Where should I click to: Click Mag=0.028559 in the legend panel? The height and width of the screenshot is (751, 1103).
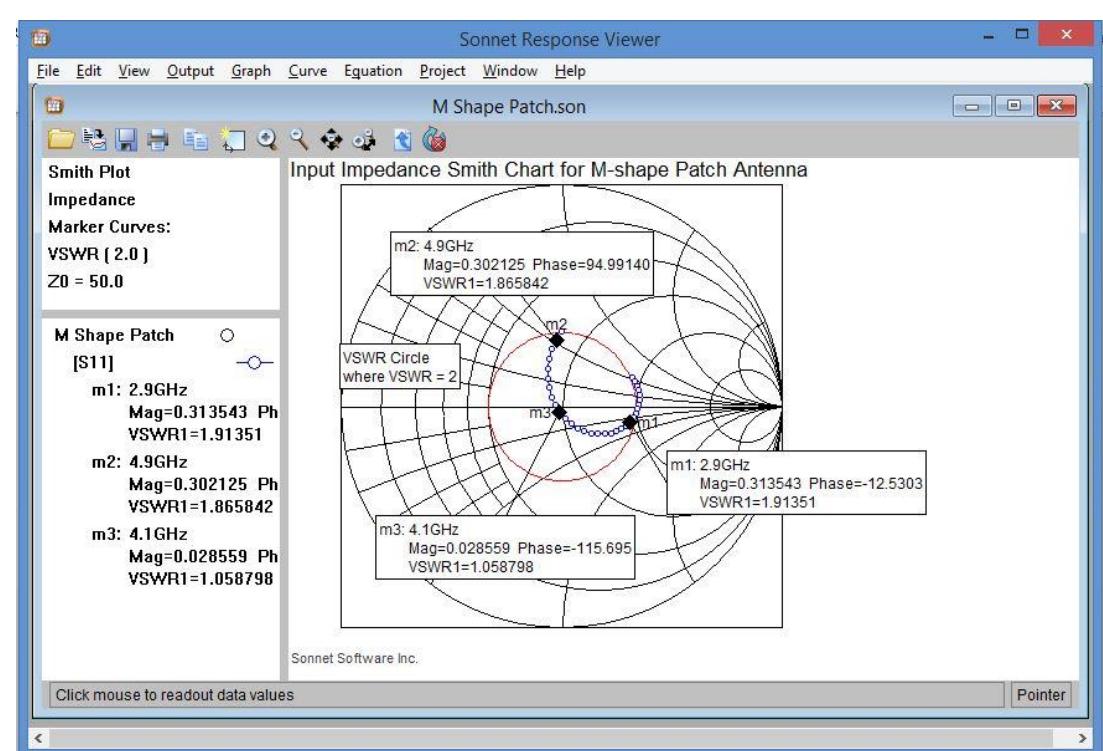tap(188, 557)
